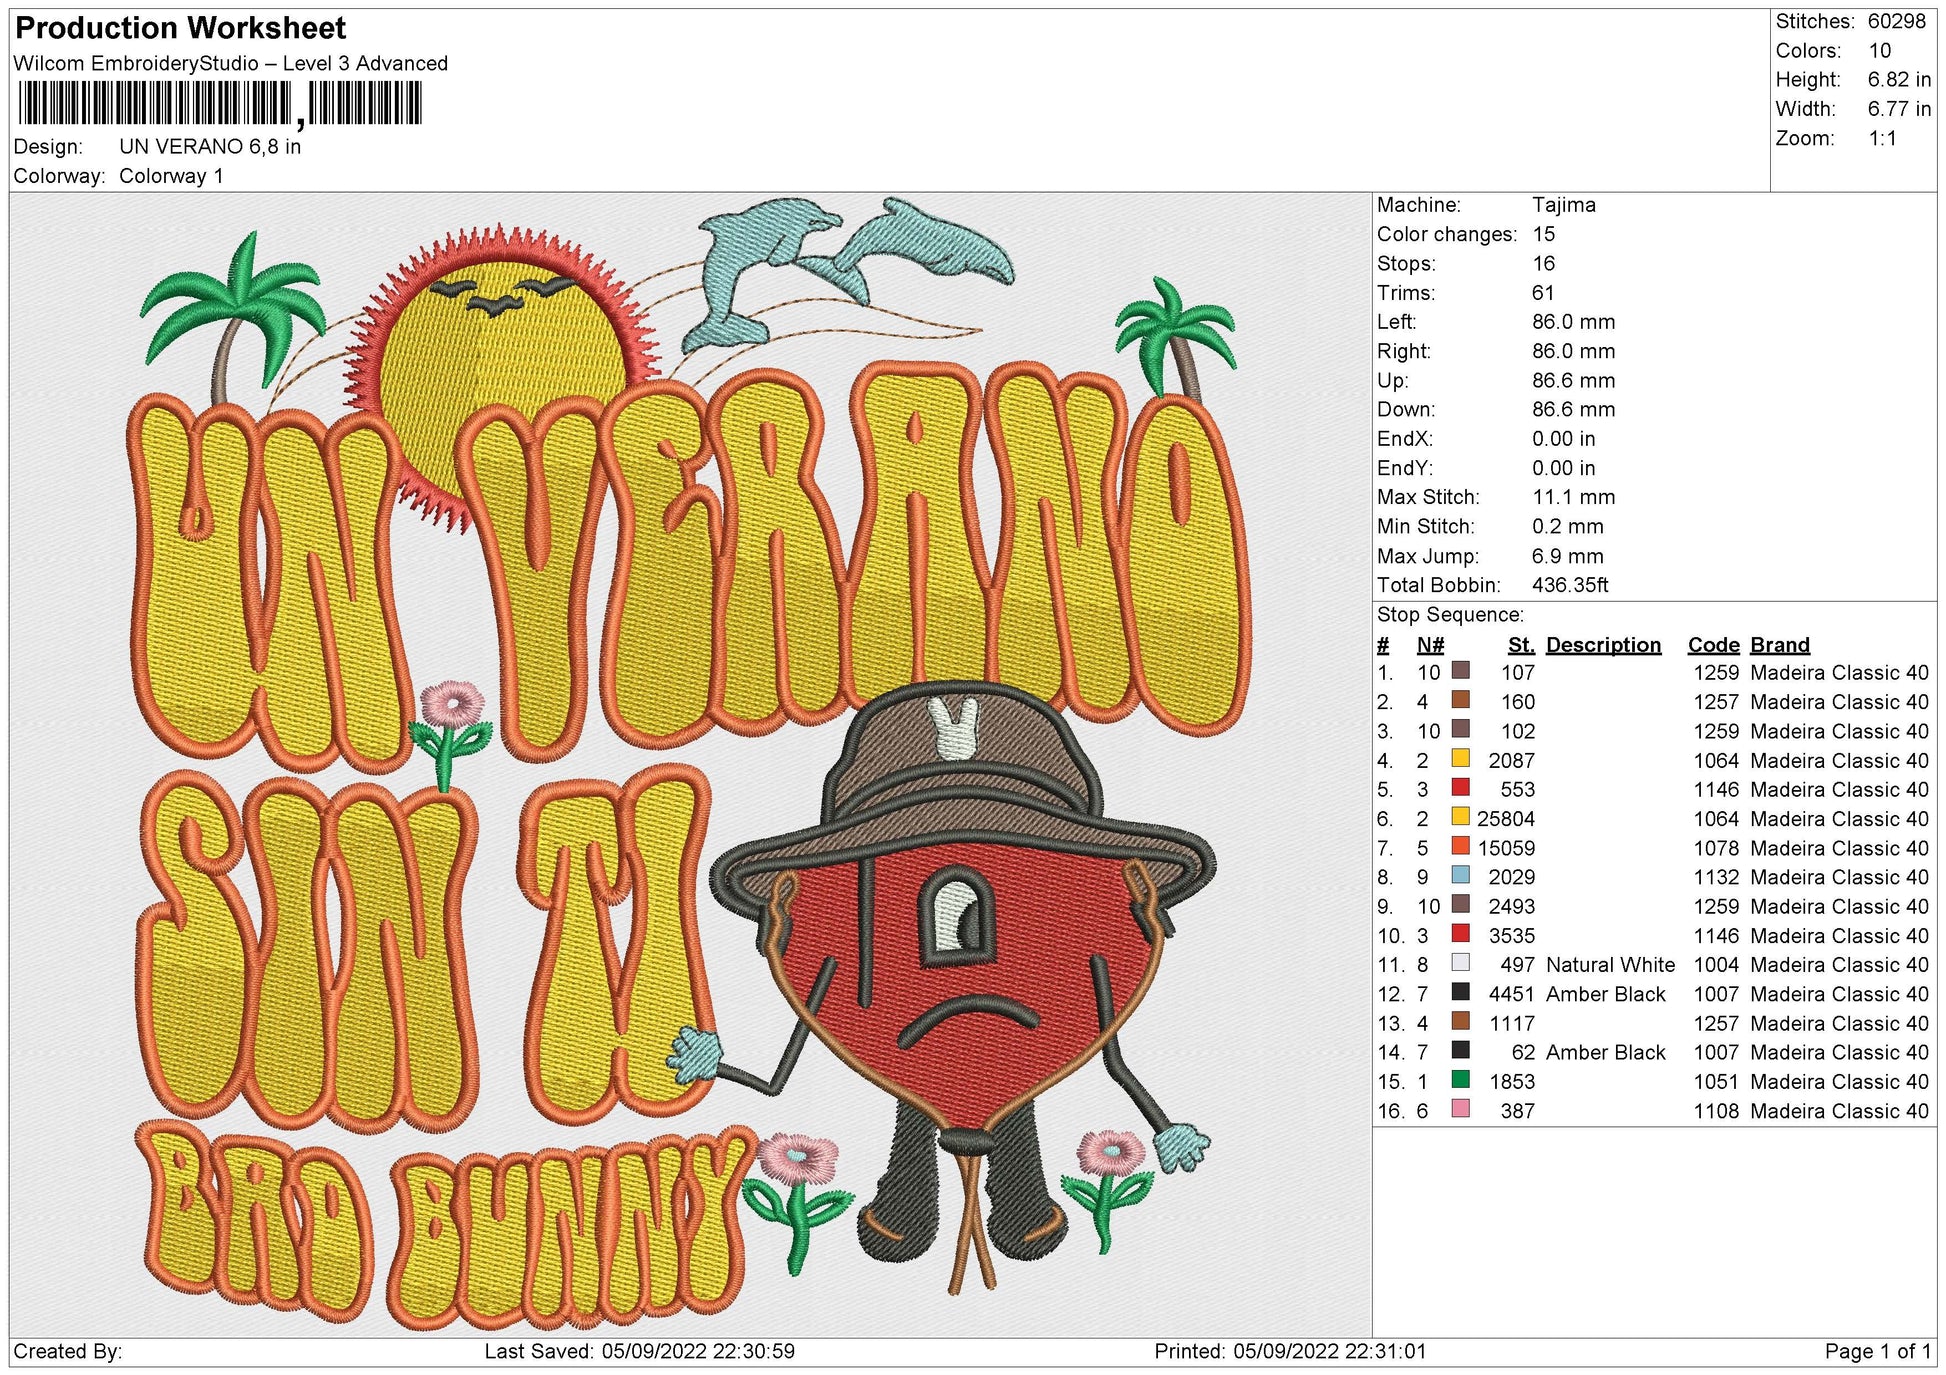The image size is (1946, 1375).
Task: Click the "Stop Sequence:" heading
Action: (1451, 615)
